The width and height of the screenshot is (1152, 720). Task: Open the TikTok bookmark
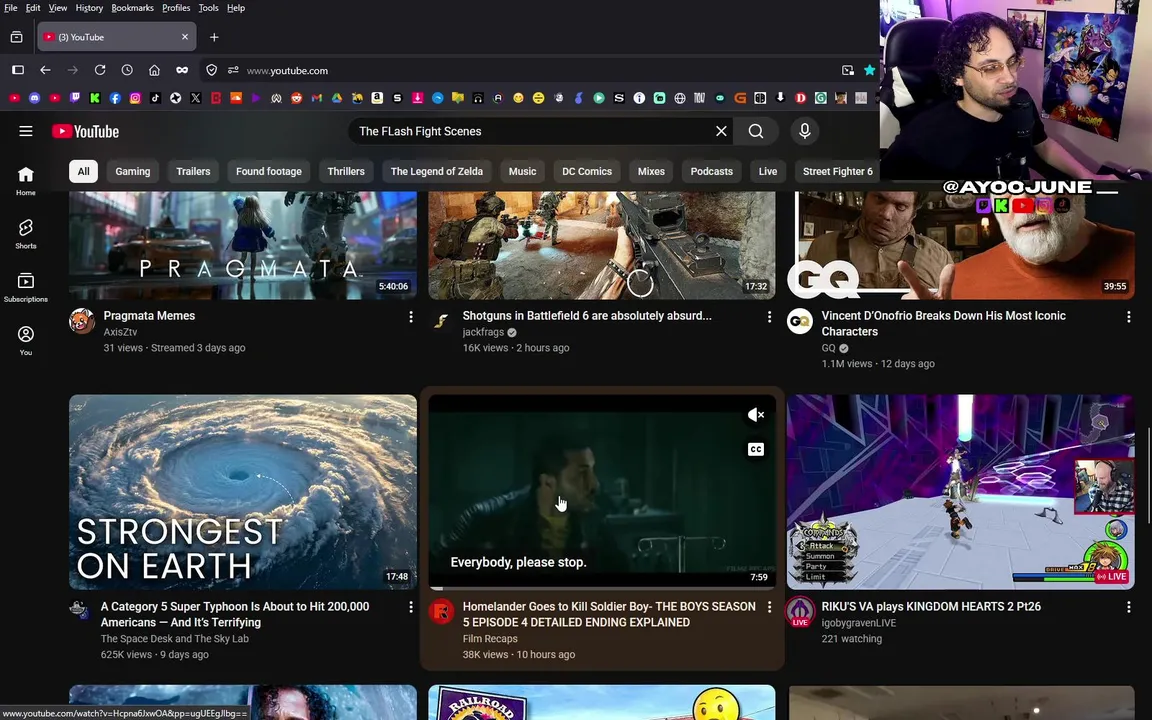[x=155, y=98]
